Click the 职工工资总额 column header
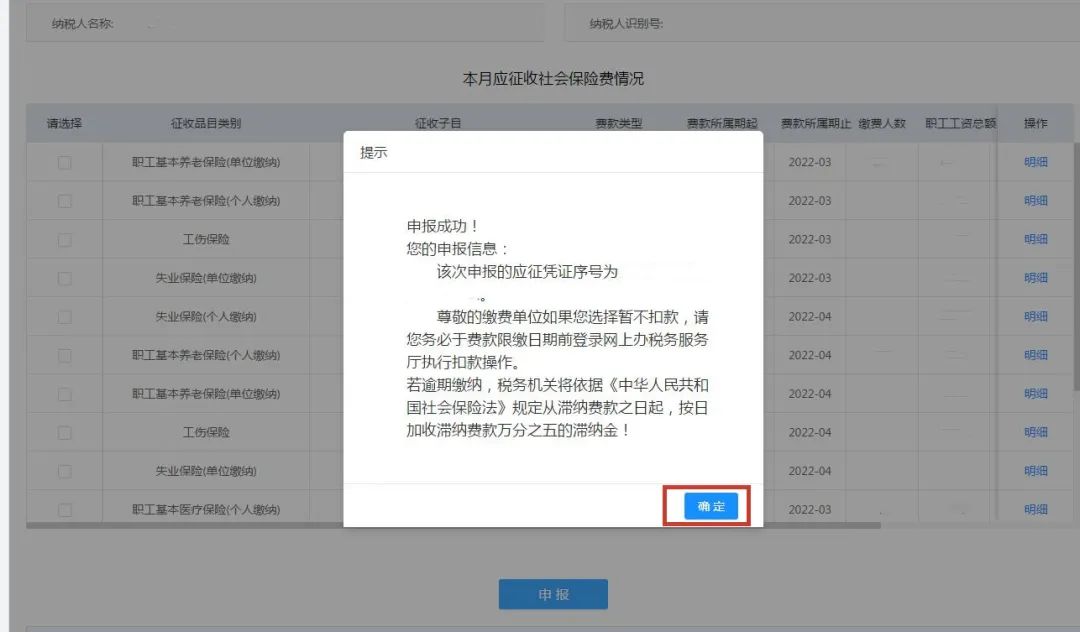Viewport: 1080px width, 632px height. pos(960,123)
